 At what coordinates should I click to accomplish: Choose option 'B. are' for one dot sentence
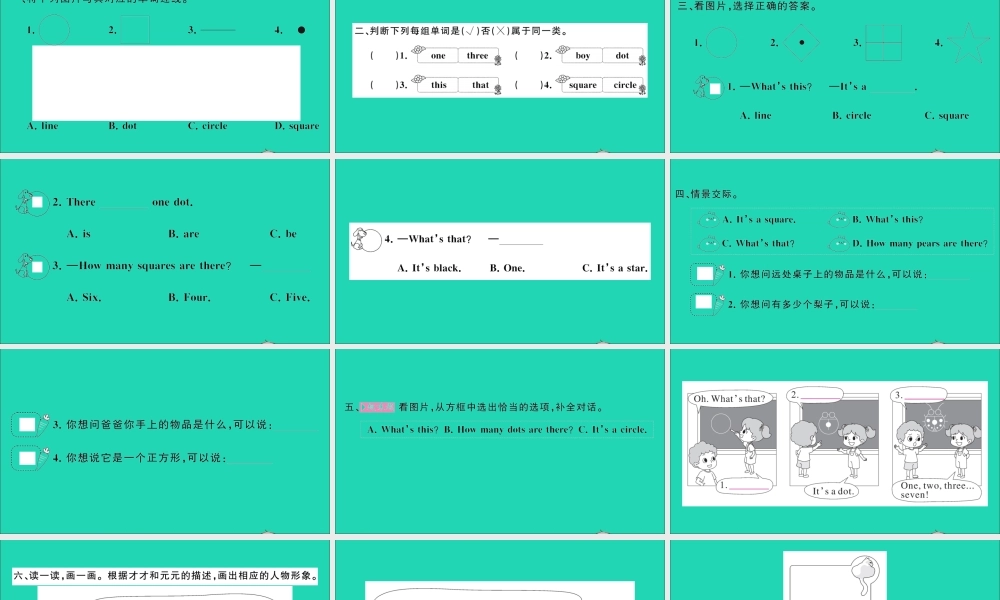tap(184, 234)
